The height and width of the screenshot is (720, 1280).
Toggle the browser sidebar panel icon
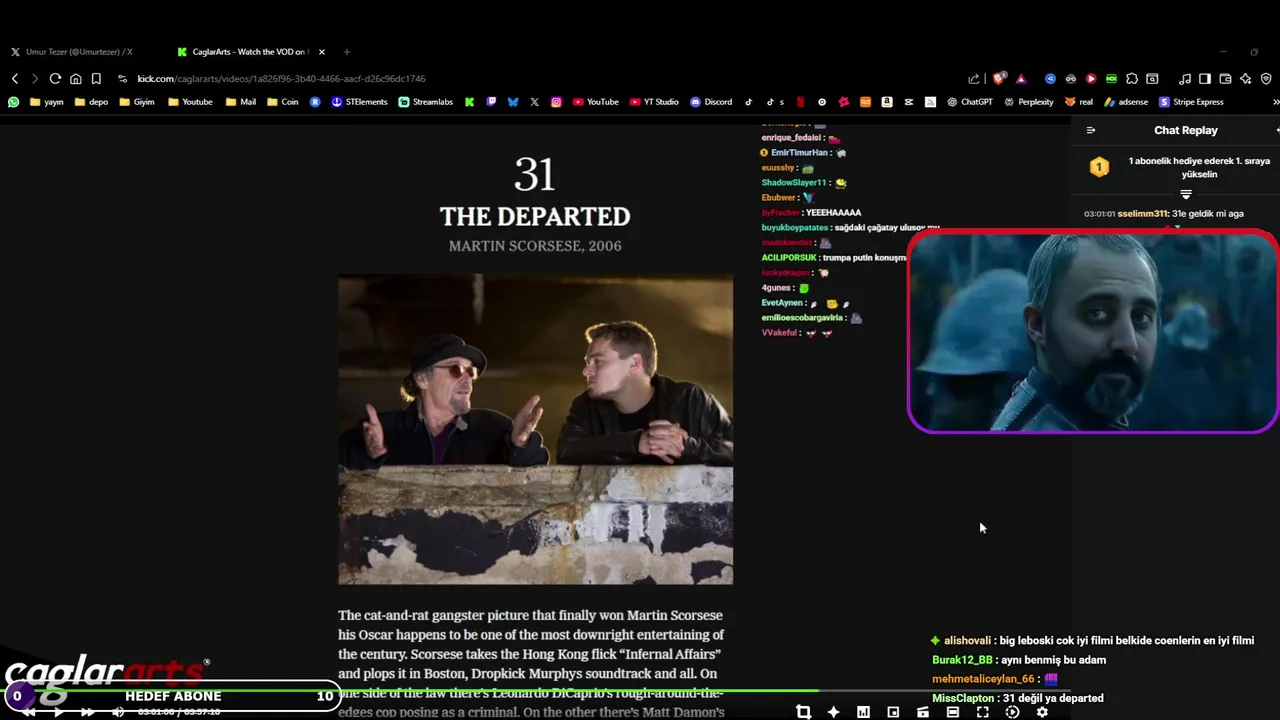click(x=1205, y=79)
